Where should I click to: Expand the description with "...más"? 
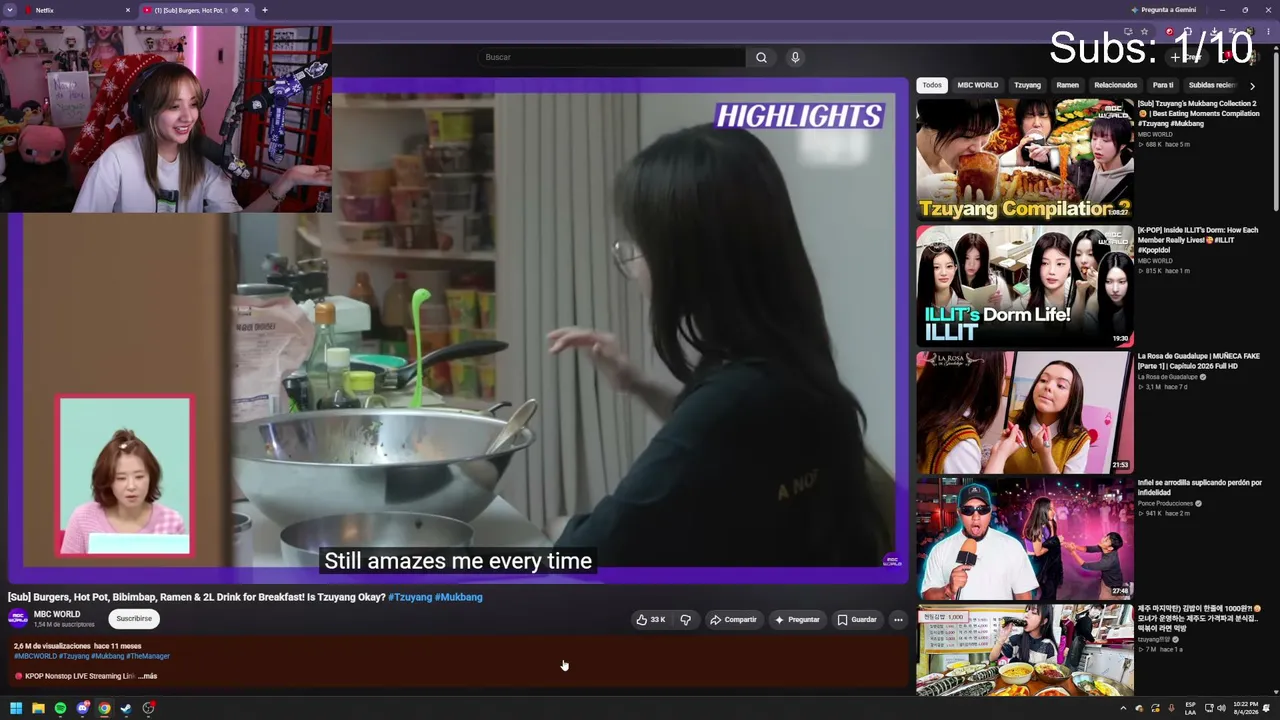point(147,676)
